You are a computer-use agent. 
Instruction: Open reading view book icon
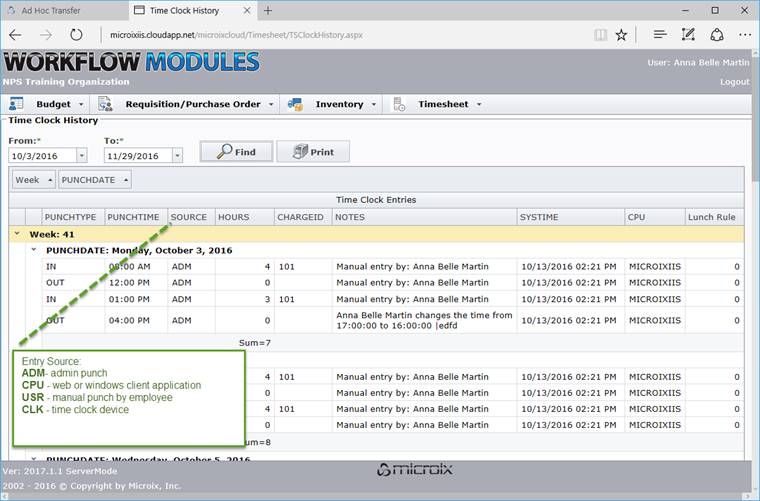pos(600,34)
